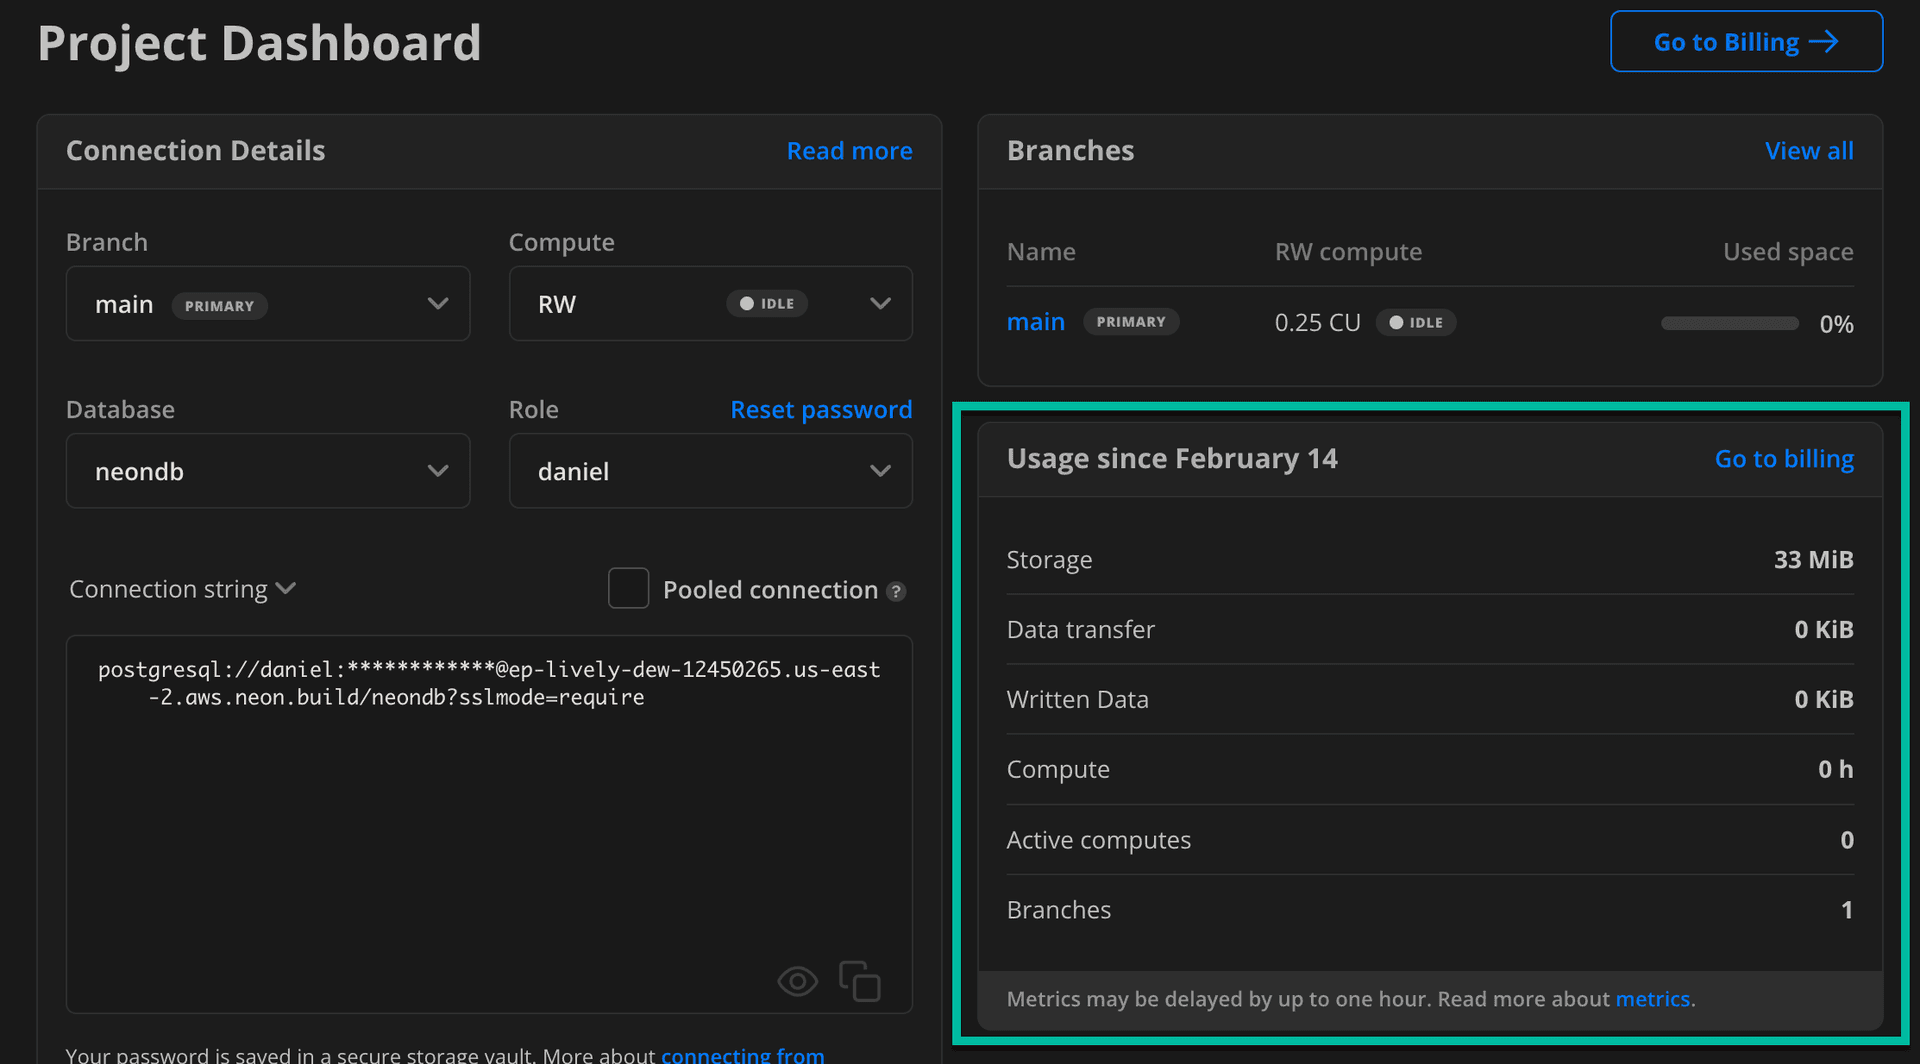Viewport: 1920px width, 1064px height.
Task: Open the main branch from Branches table
Action: (x=1036, y=321)
